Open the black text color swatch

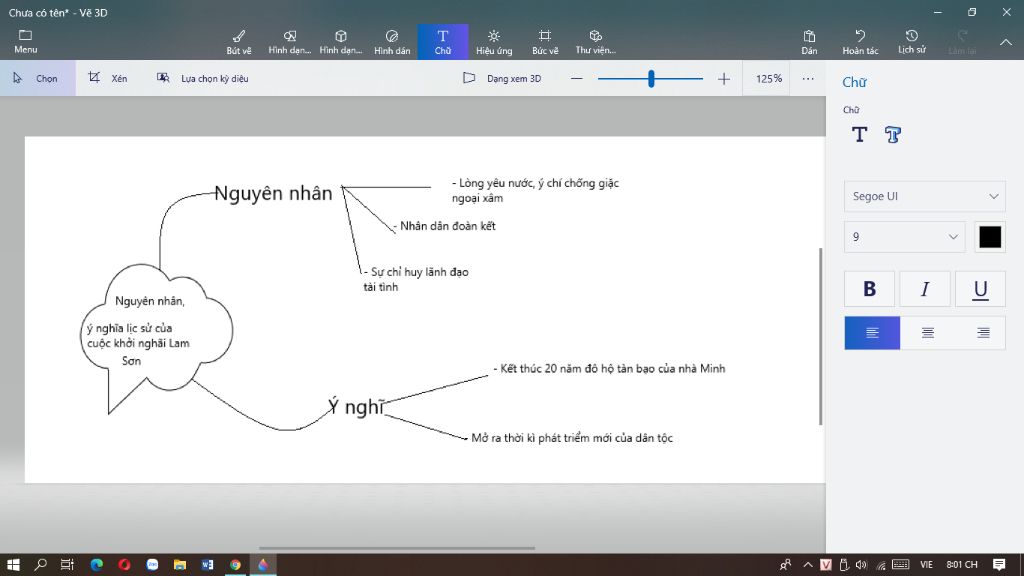(x=989, y=237)
